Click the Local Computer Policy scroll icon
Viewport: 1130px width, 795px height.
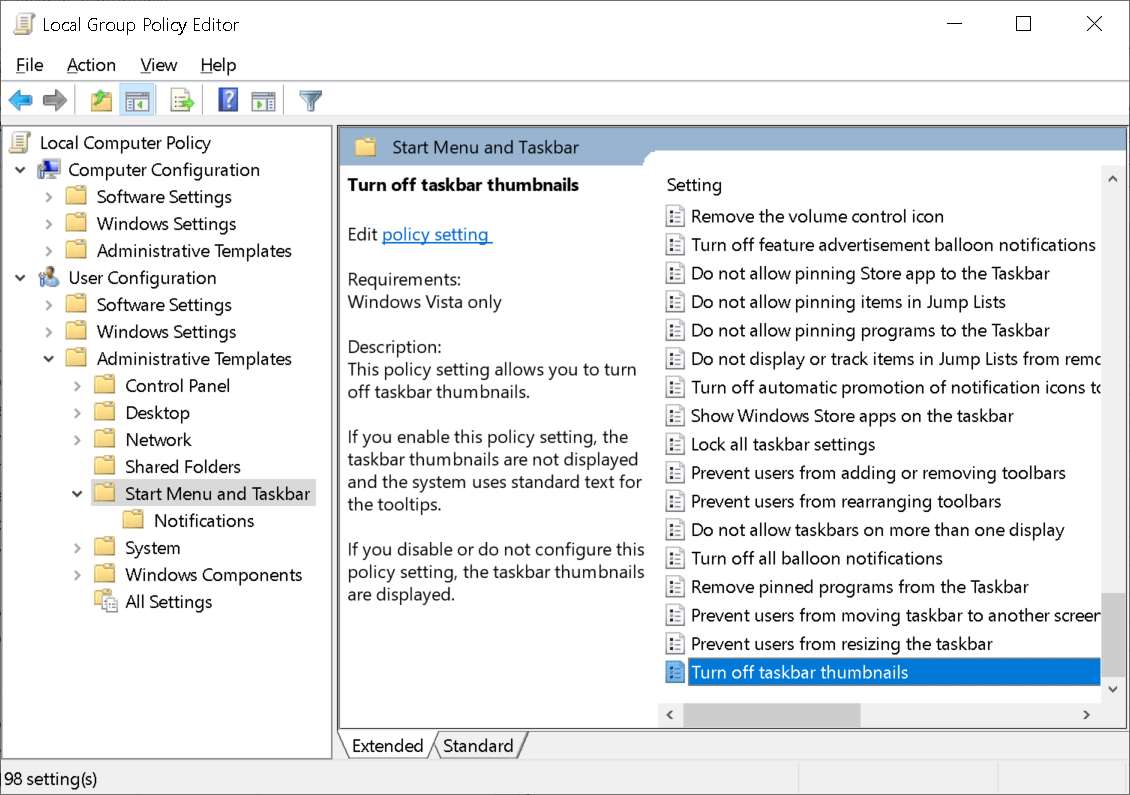coord(20,142)
